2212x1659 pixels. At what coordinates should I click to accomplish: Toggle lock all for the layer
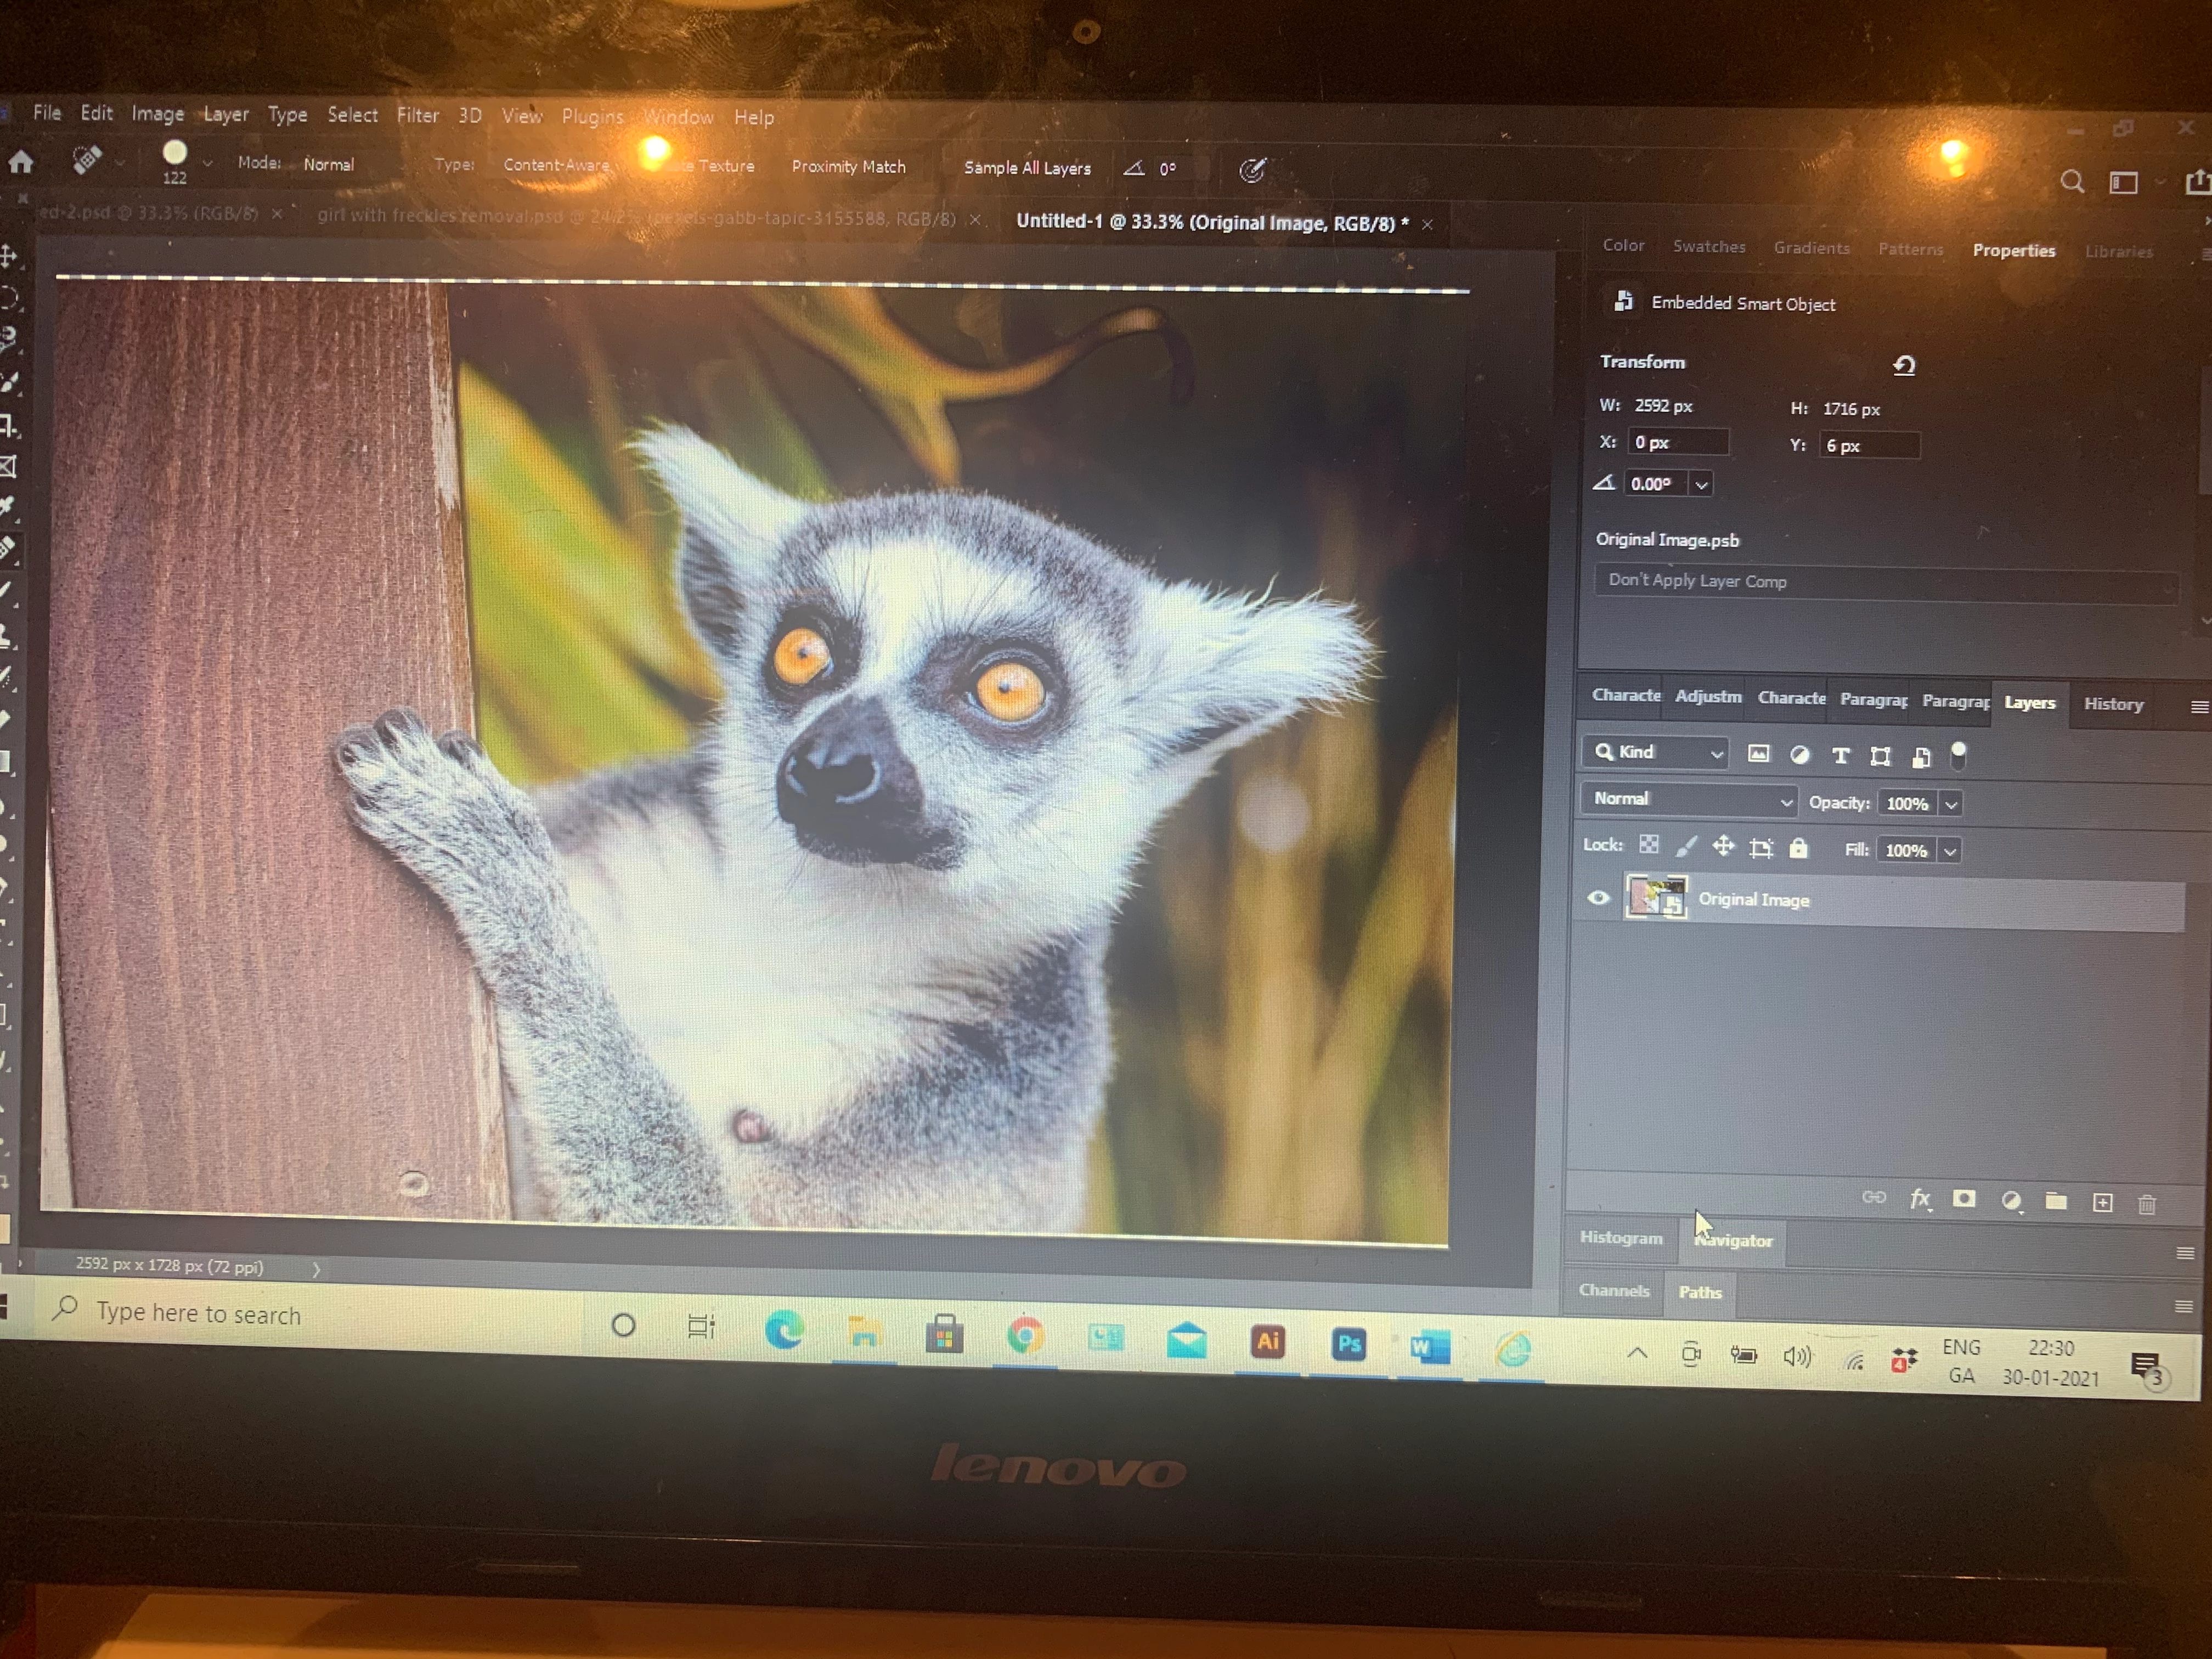pyautogui.click(x=1798, y=849)
